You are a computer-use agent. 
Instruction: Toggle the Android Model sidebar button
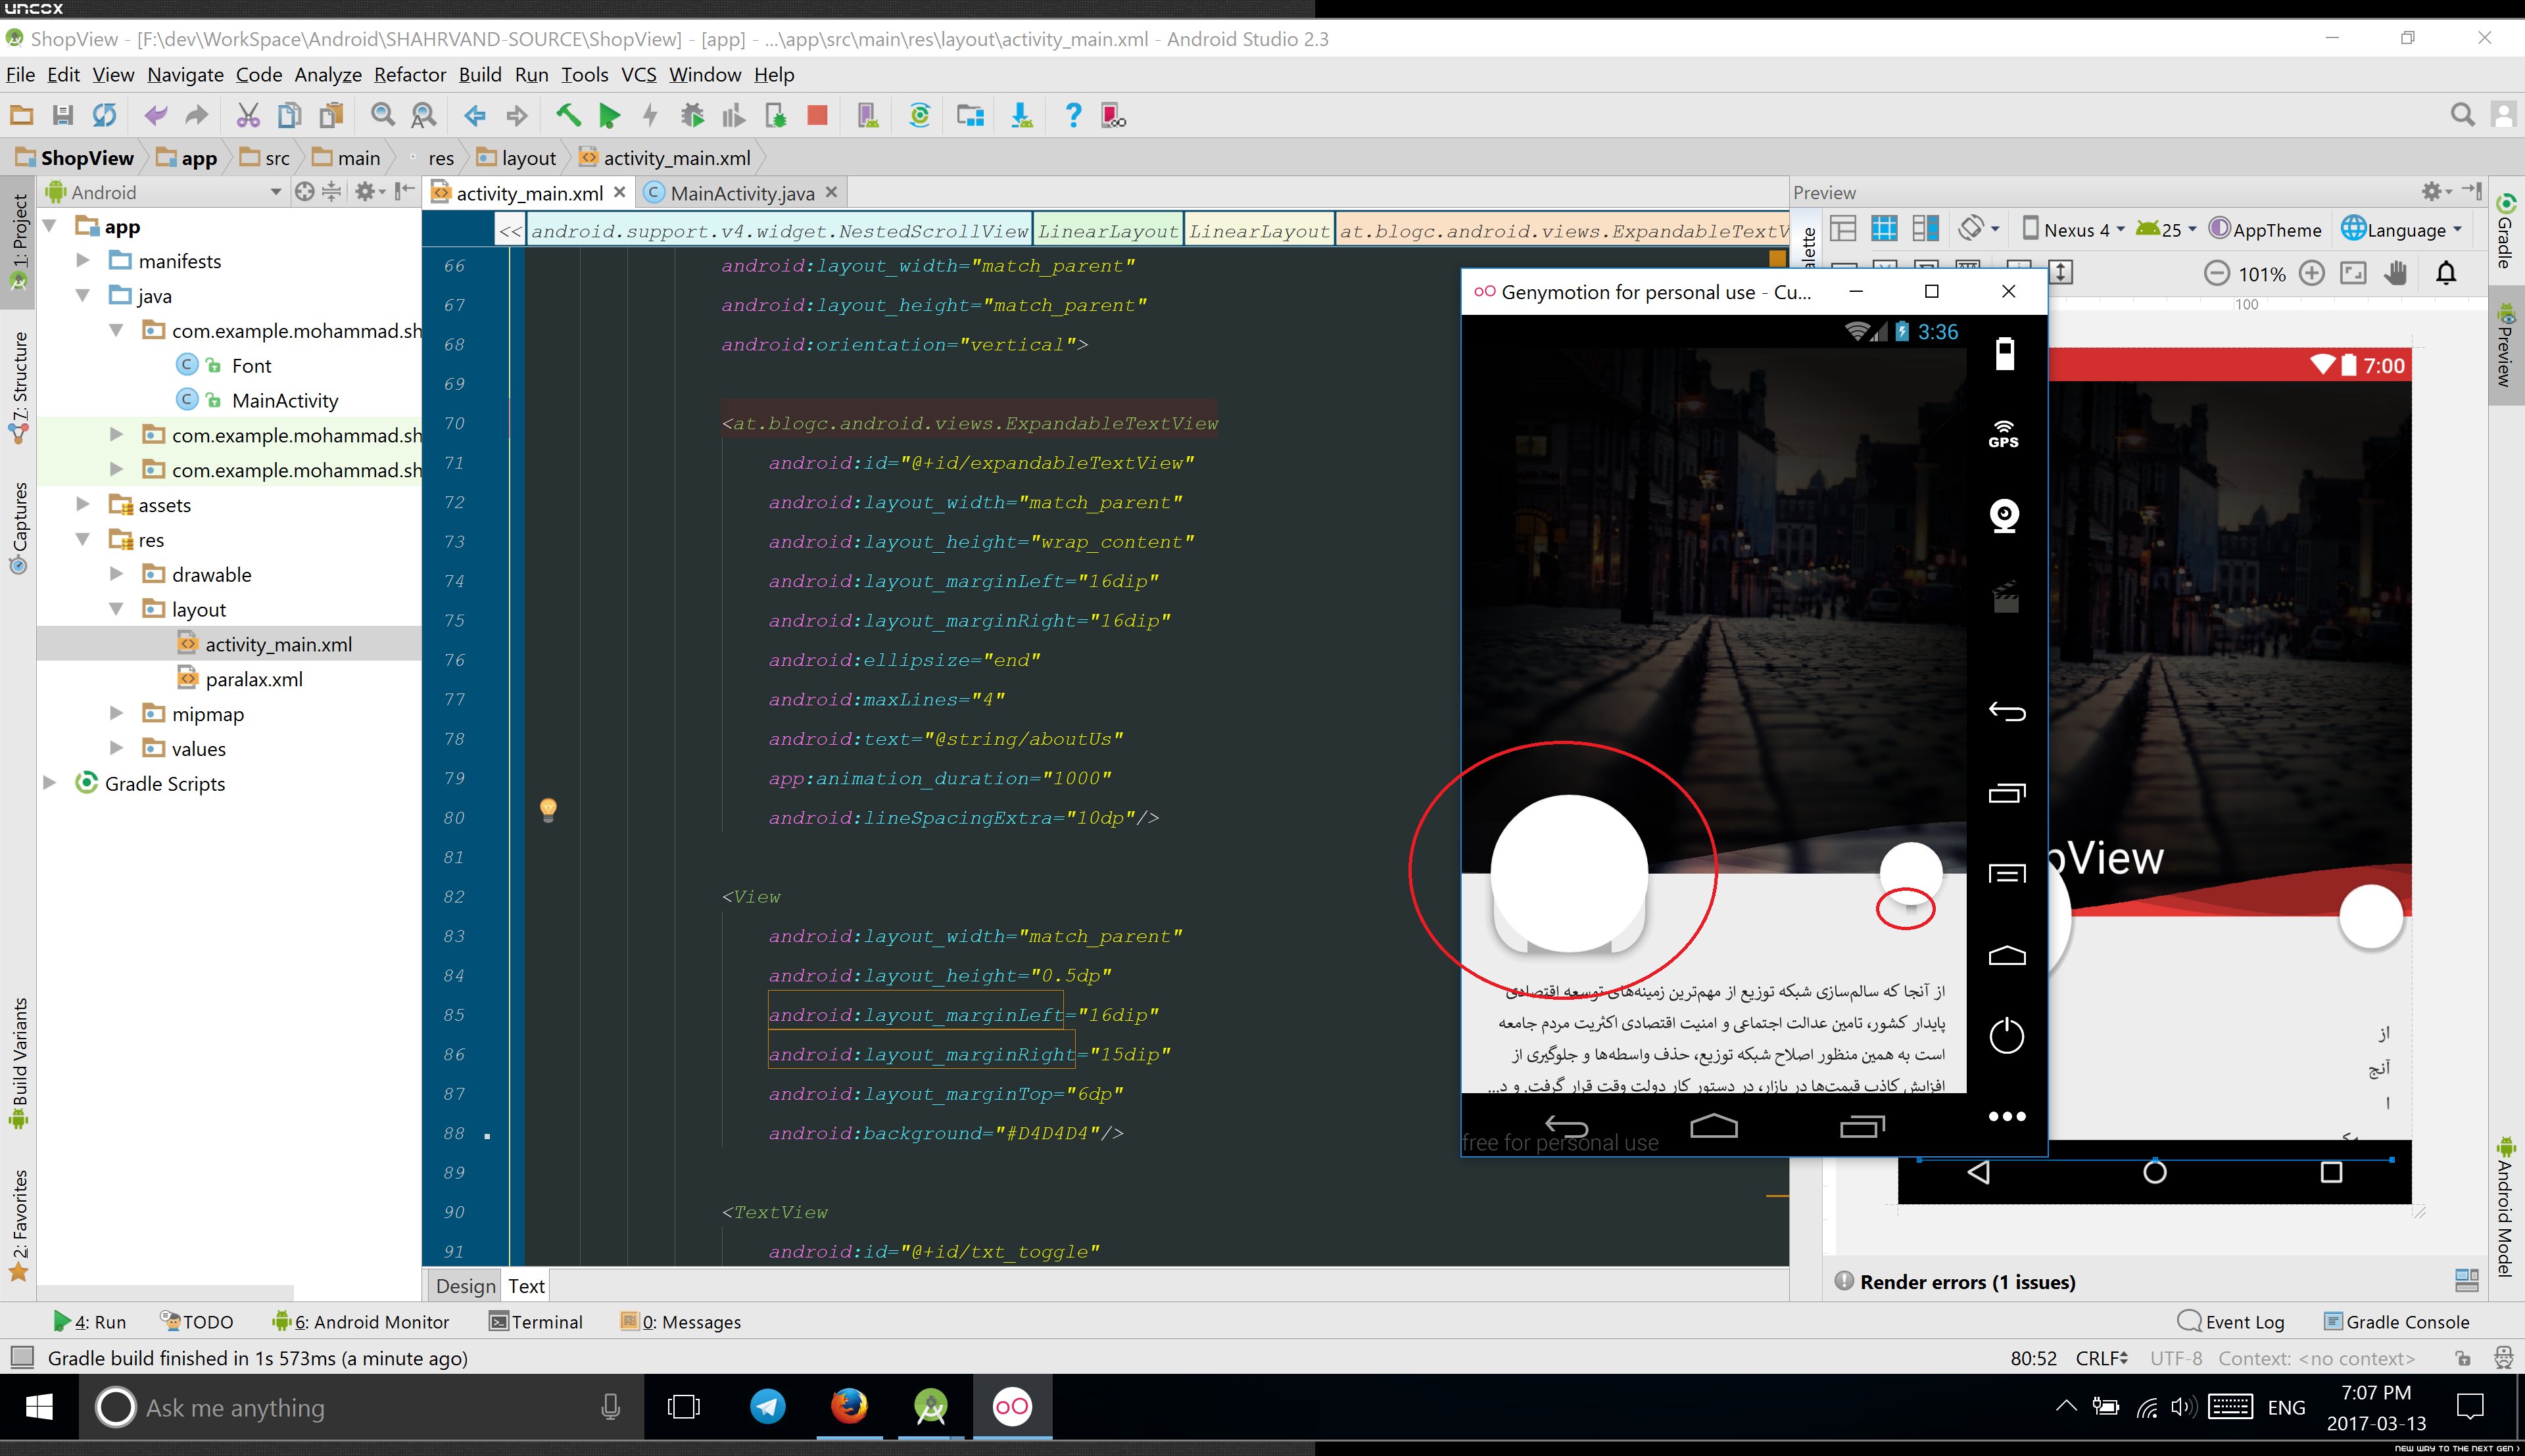(2505, 1207)
